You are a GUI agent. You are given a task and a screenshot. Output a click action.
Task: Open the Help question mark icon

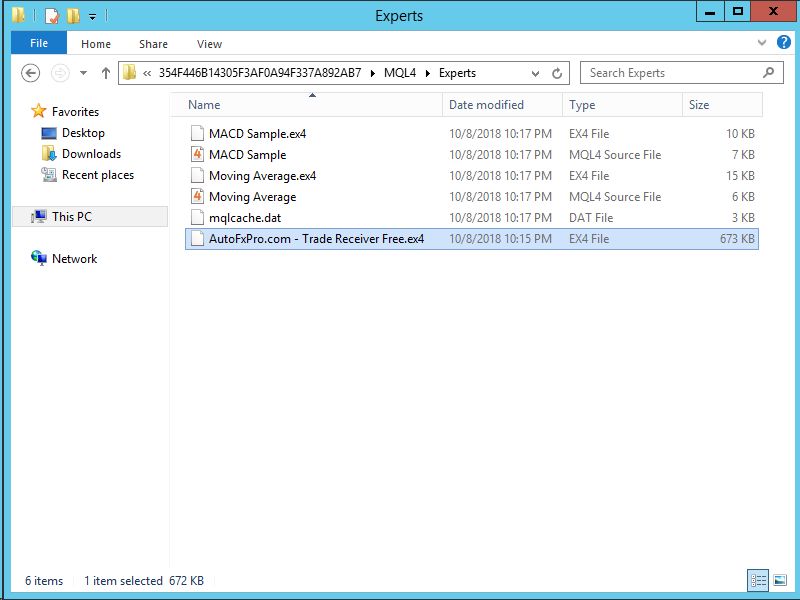tap(785, 43)
